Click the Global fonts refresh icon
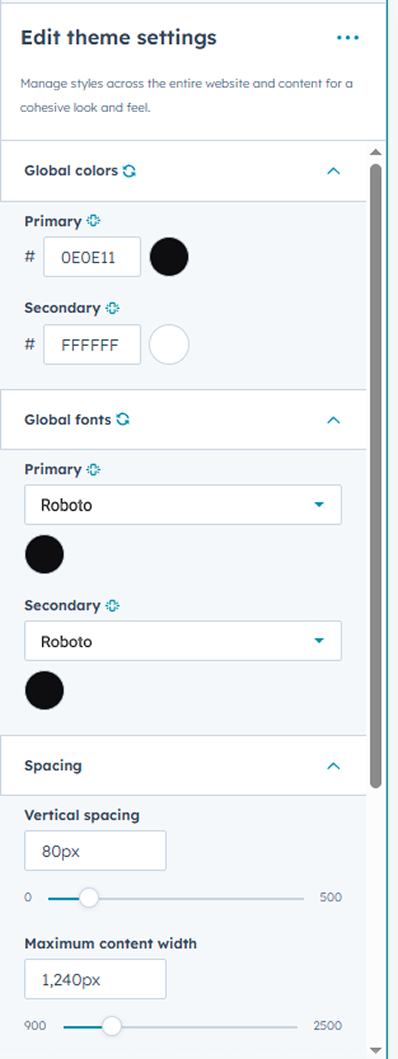Viewport: 398px width, 1059px height. [x=122, y=419]
